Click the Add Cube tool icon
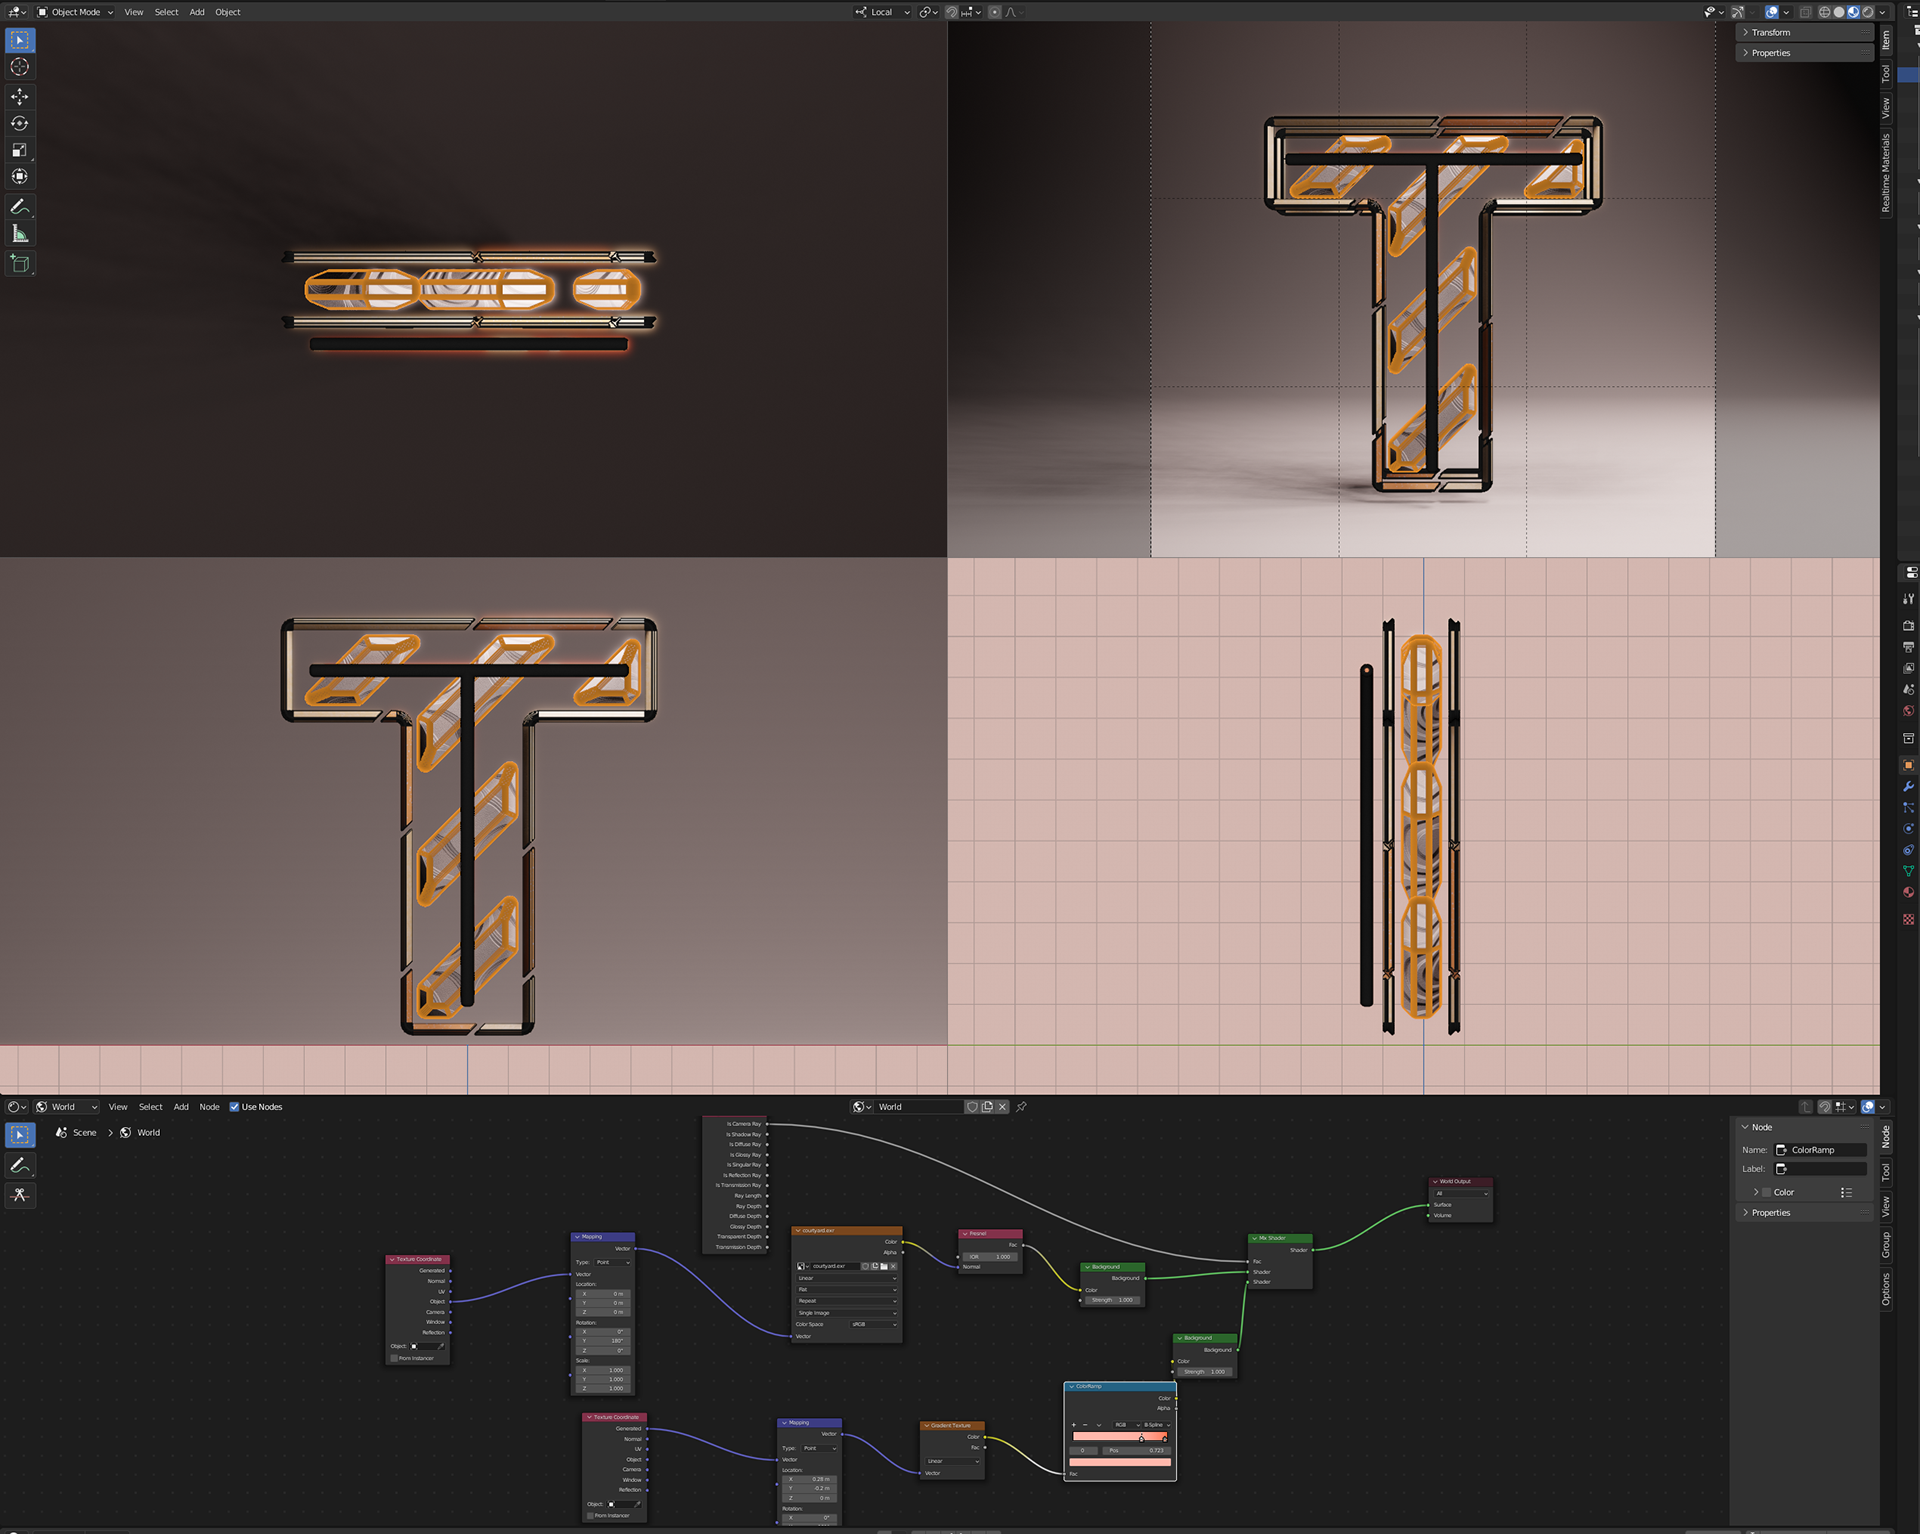 pyautogui.click(x=19, y=263)
